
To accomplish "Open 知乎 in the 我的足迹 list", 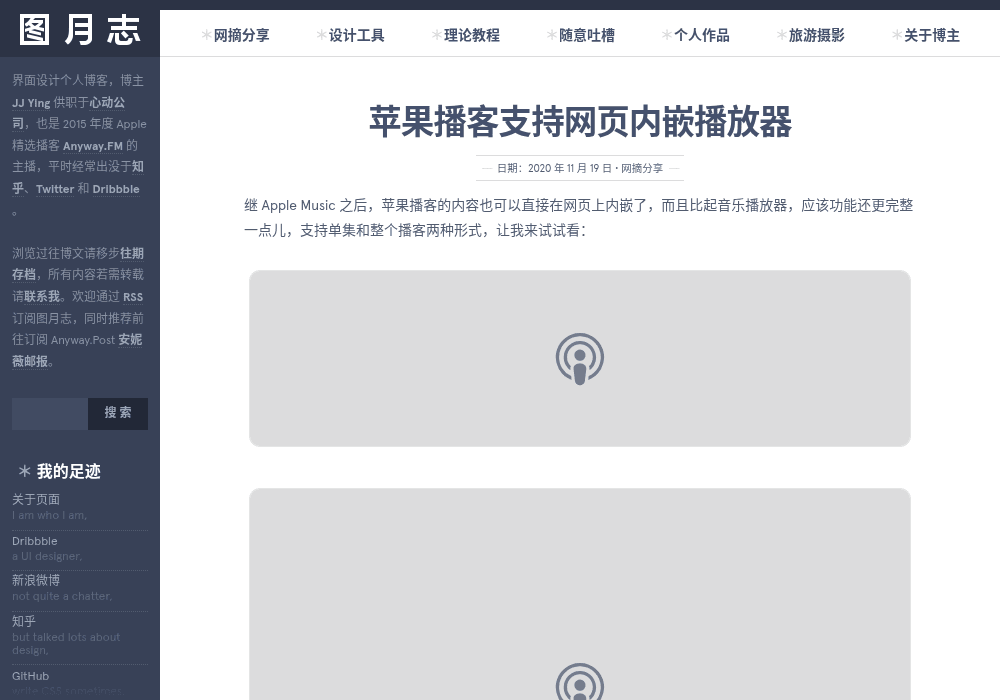I will tap(24, 621).
